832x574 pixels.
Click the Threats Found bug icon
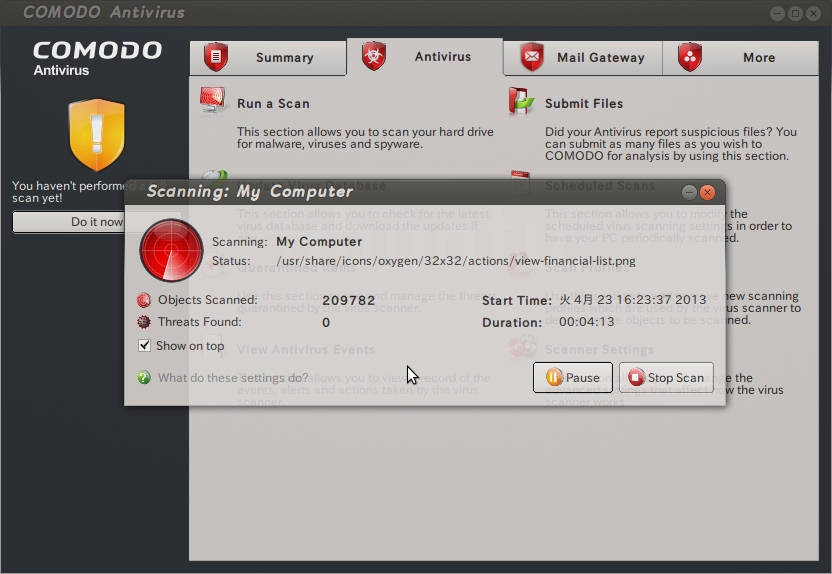coord(144,322)
